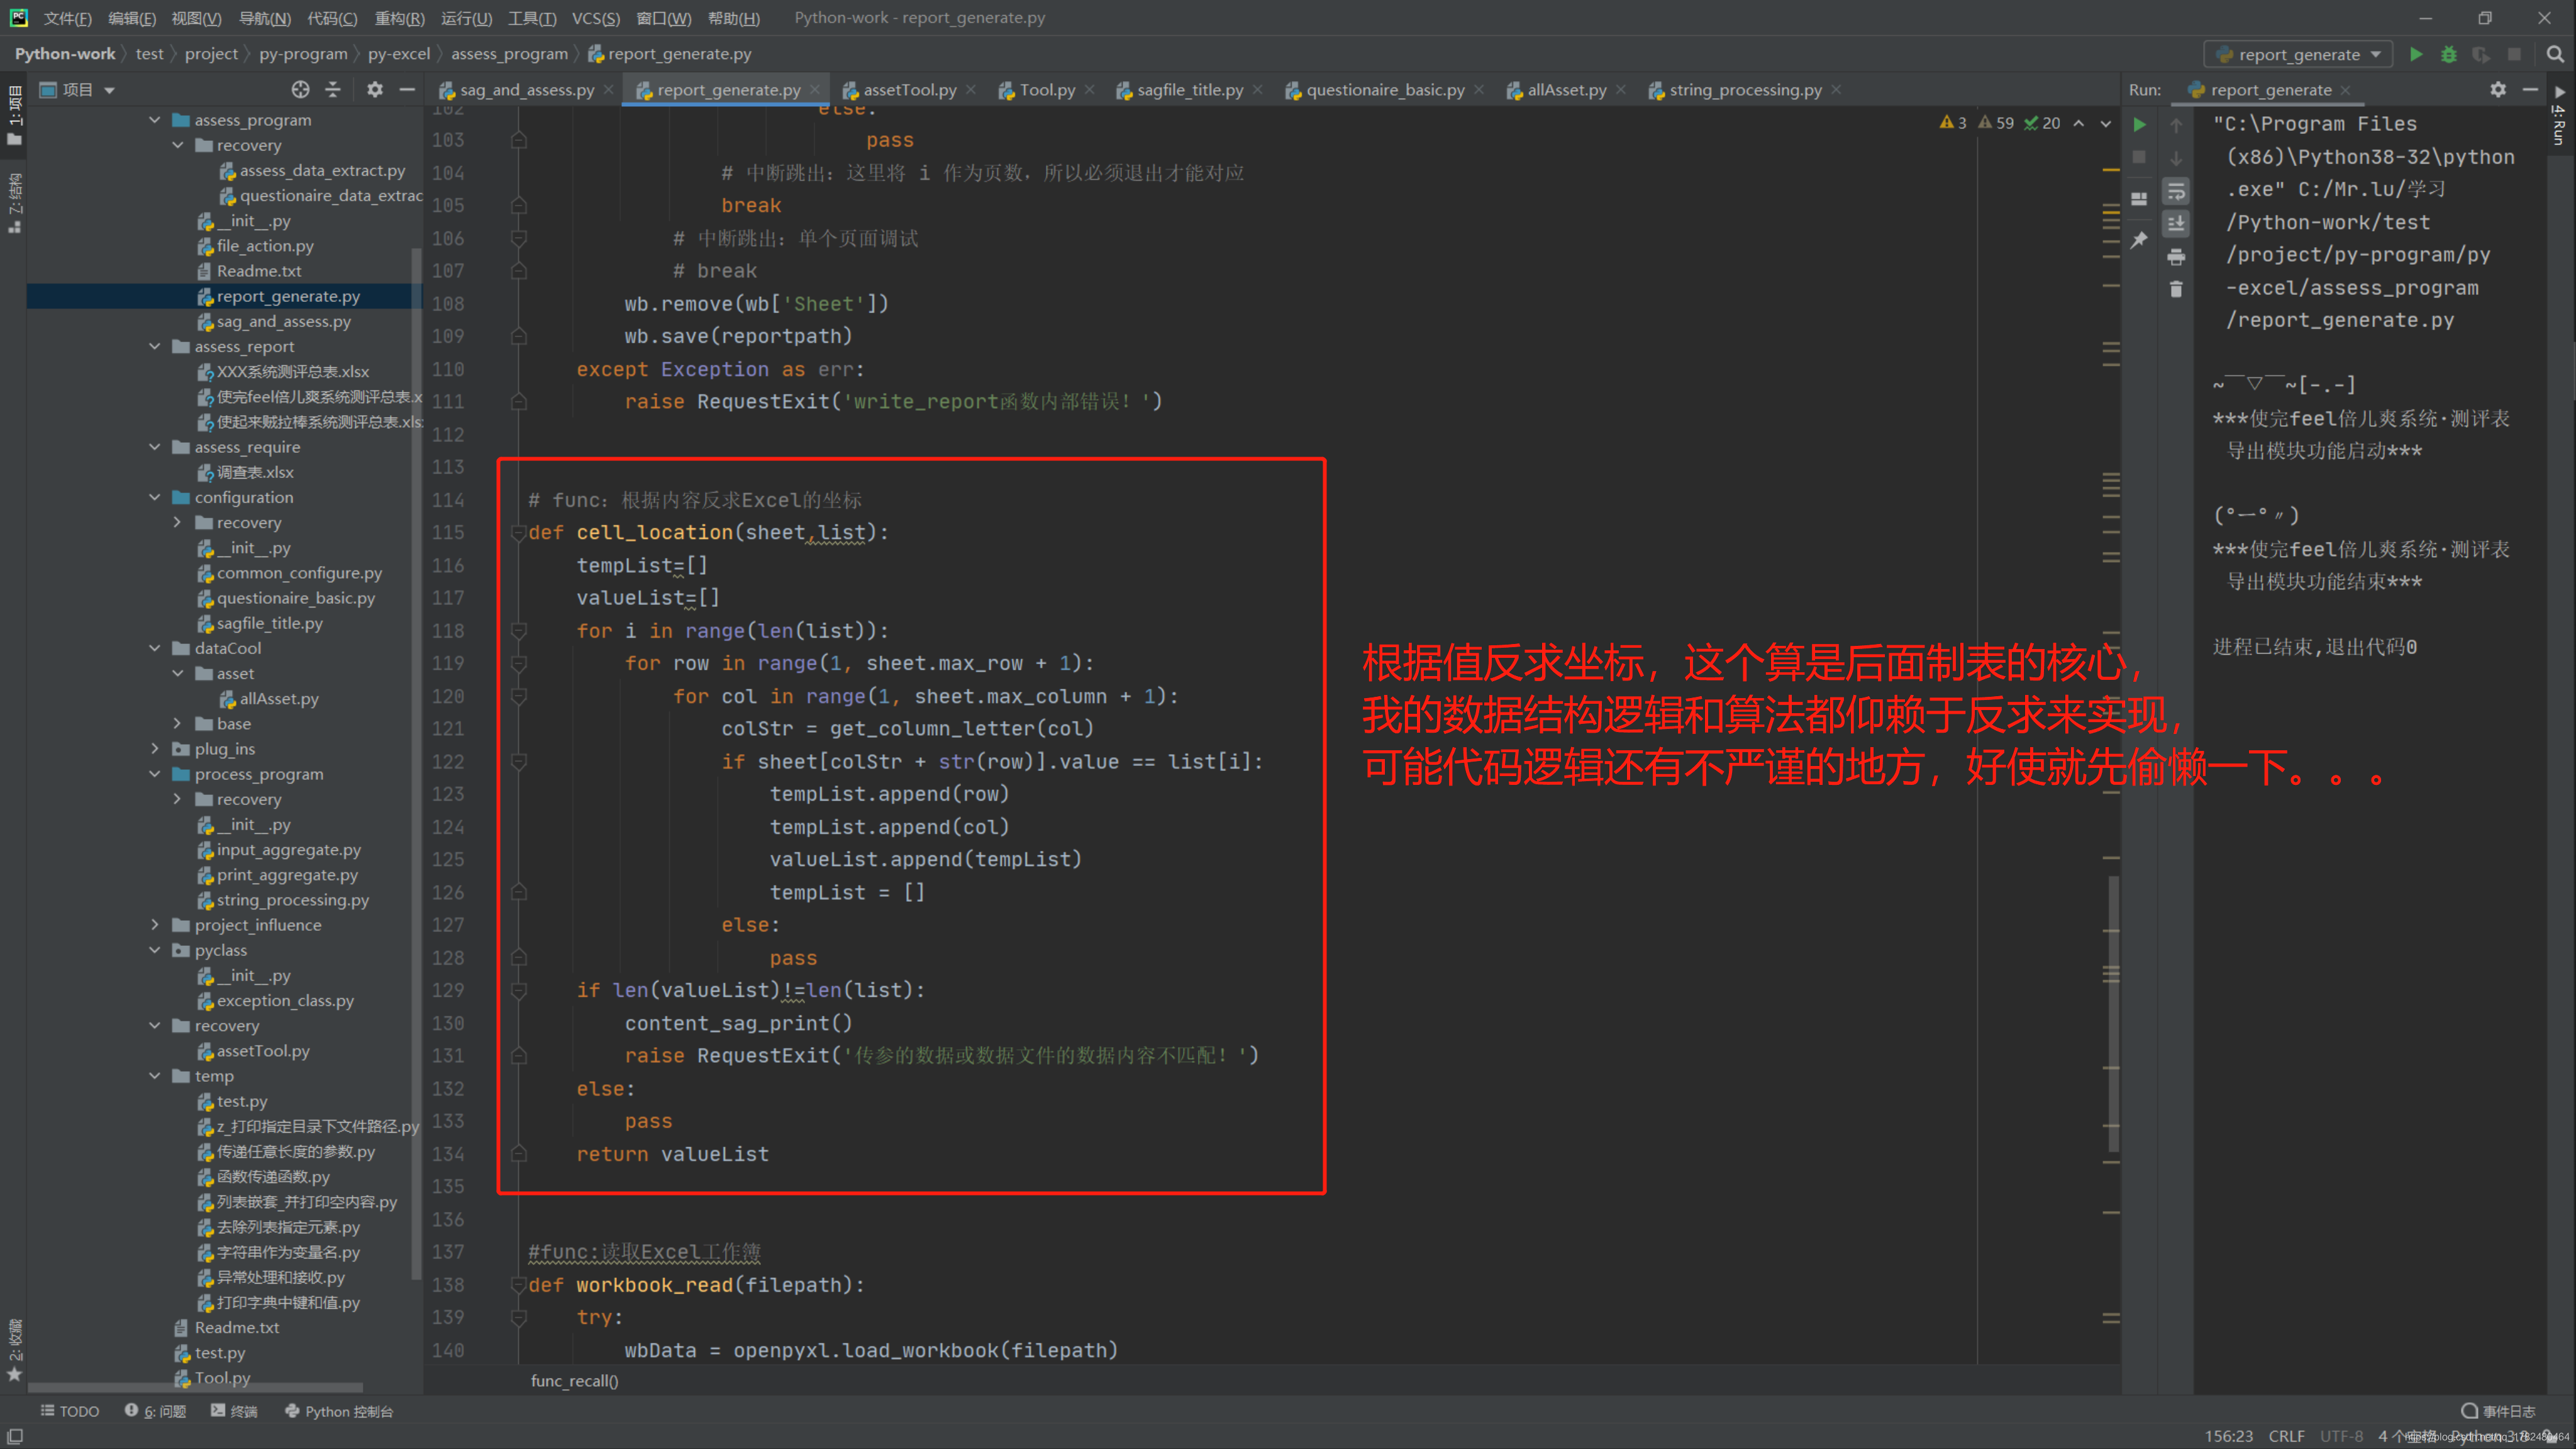
Task: Restore layout icon in Run sidebar
Action: coord(2139,198)
